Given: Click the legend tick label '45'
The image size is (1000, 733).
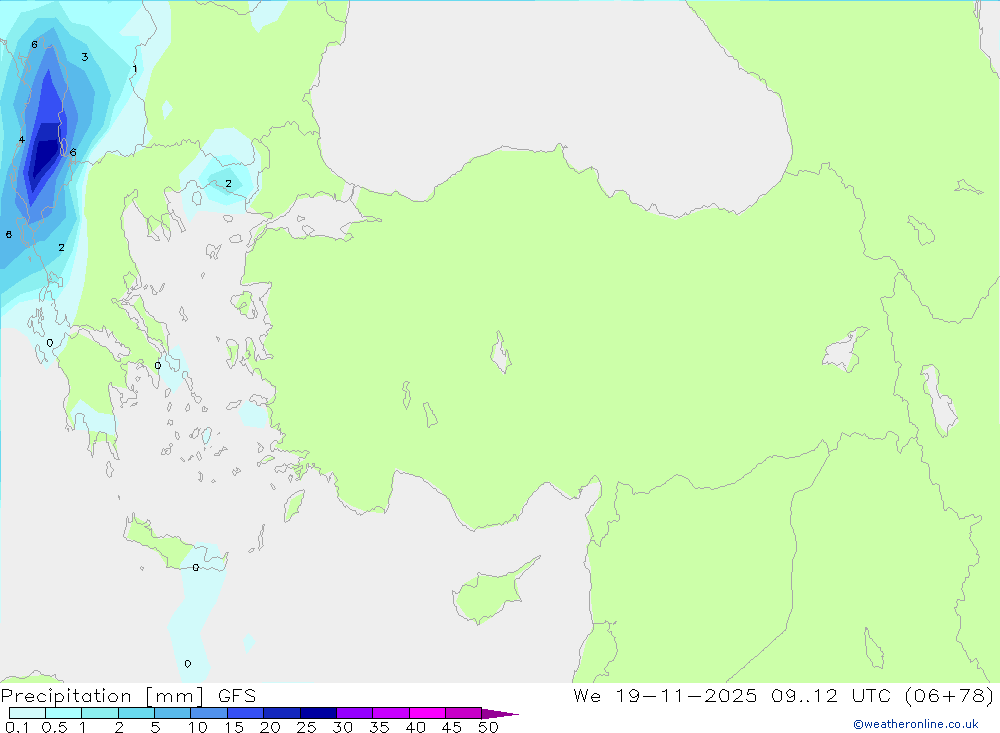Looking at the screenshot, I should tap(452, 727).
